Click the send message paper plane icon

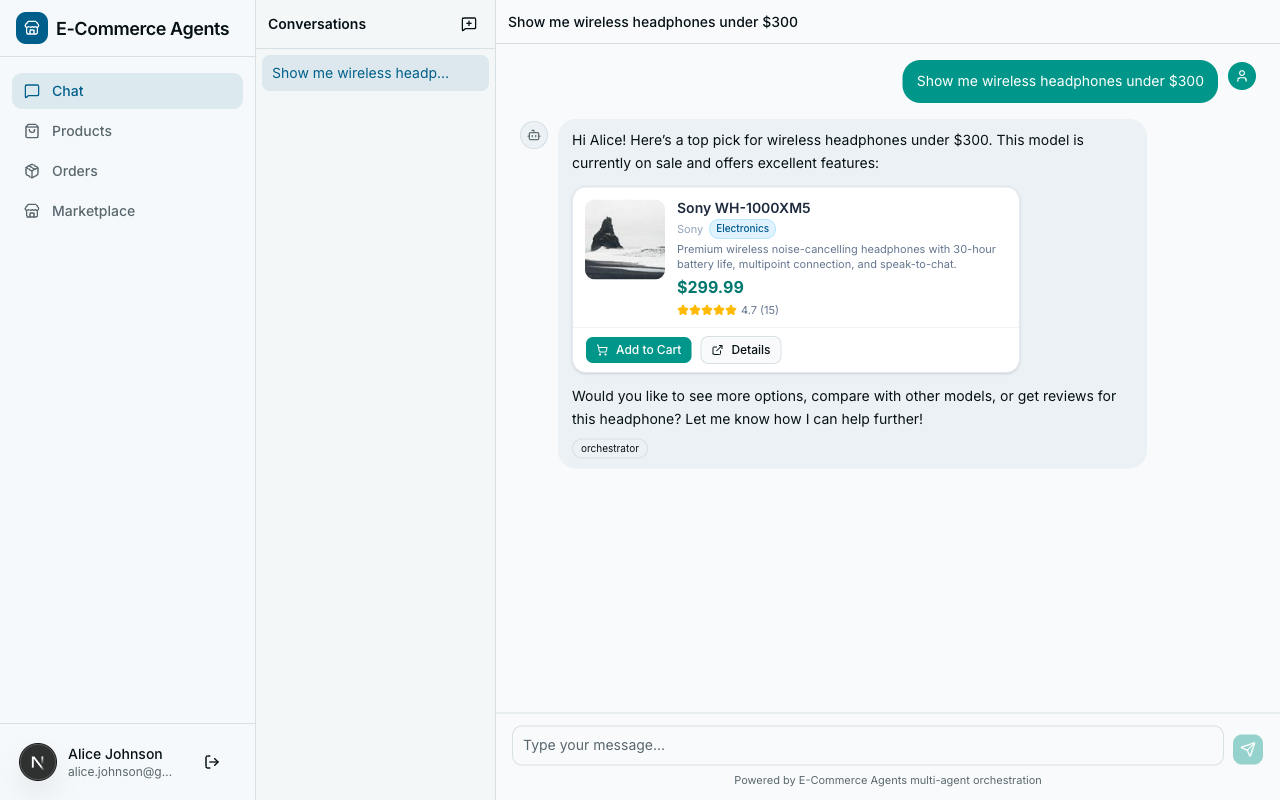1247,749
